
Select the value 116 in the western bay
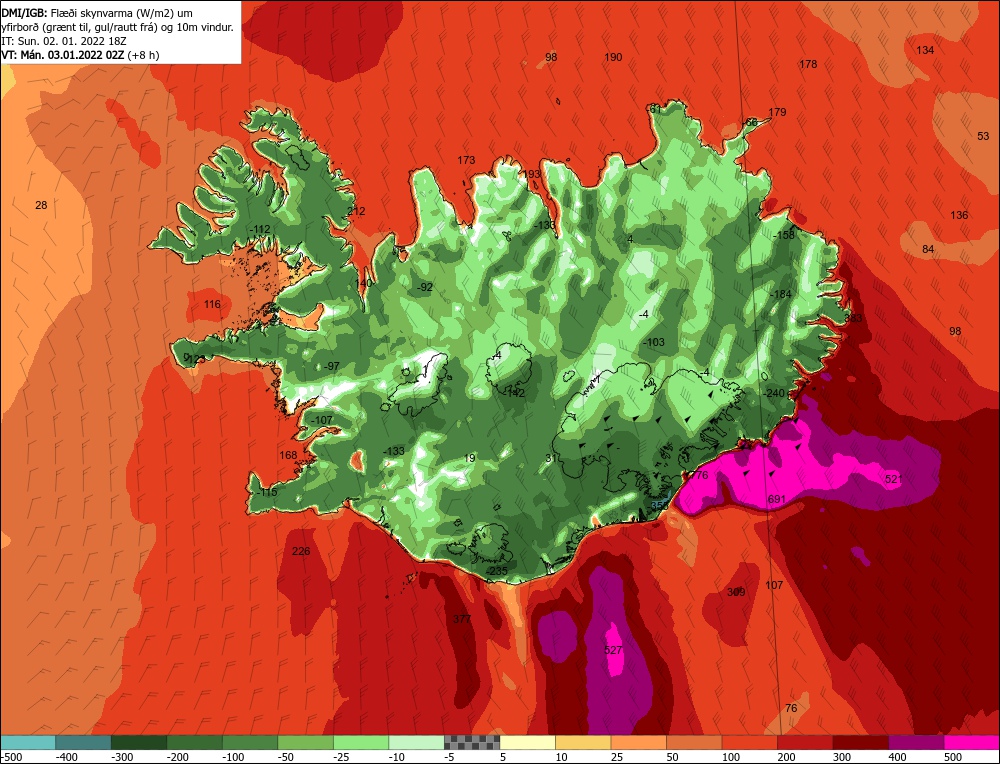212,304
